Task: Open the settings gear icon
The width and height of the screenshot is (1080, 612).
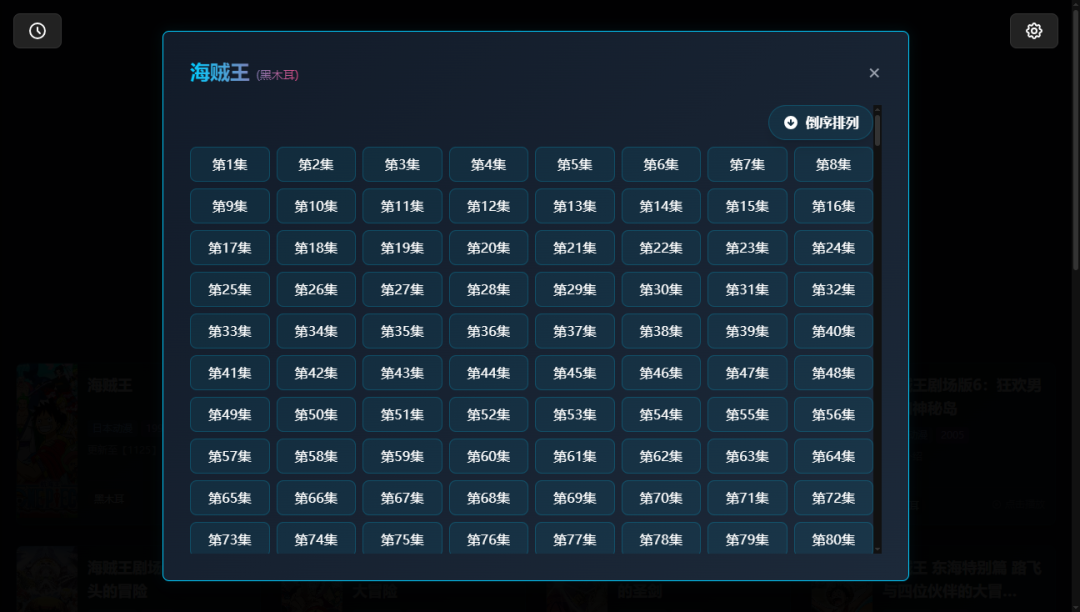Action: (1034, 31)
